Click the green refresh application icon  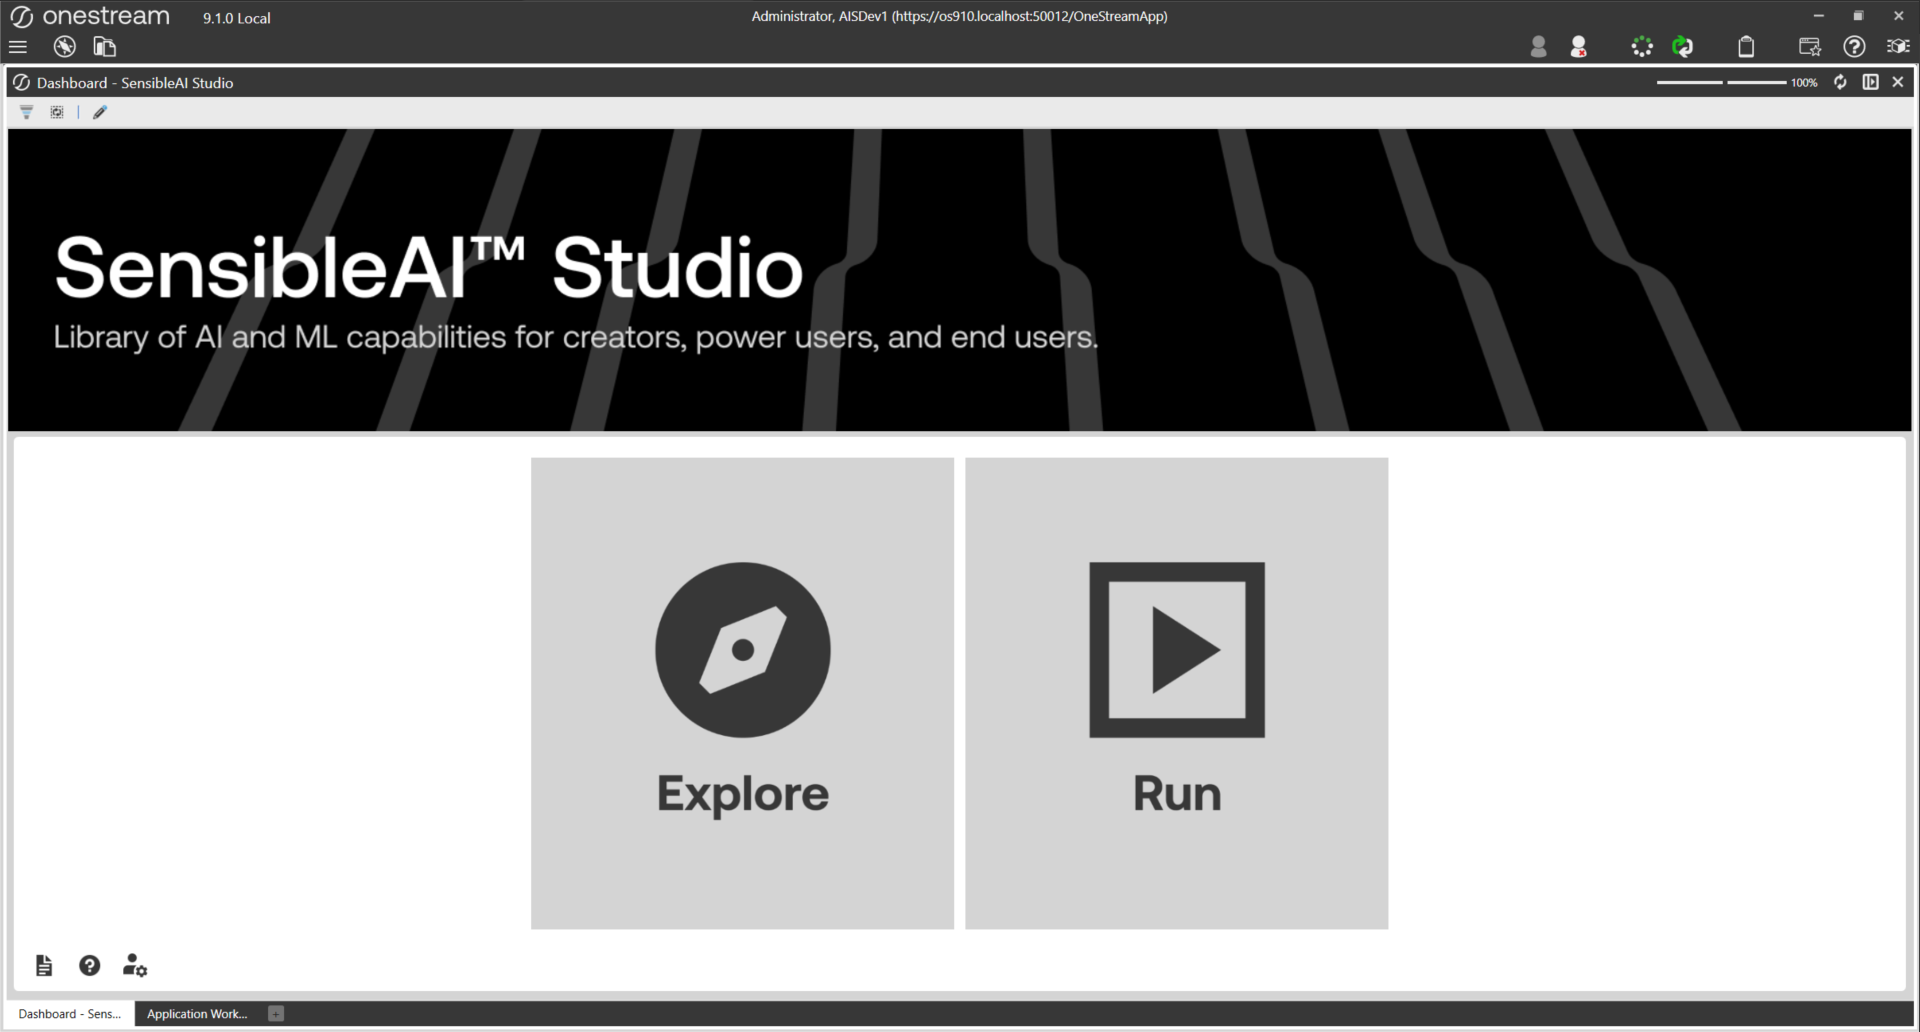(x=1683, y=47)
